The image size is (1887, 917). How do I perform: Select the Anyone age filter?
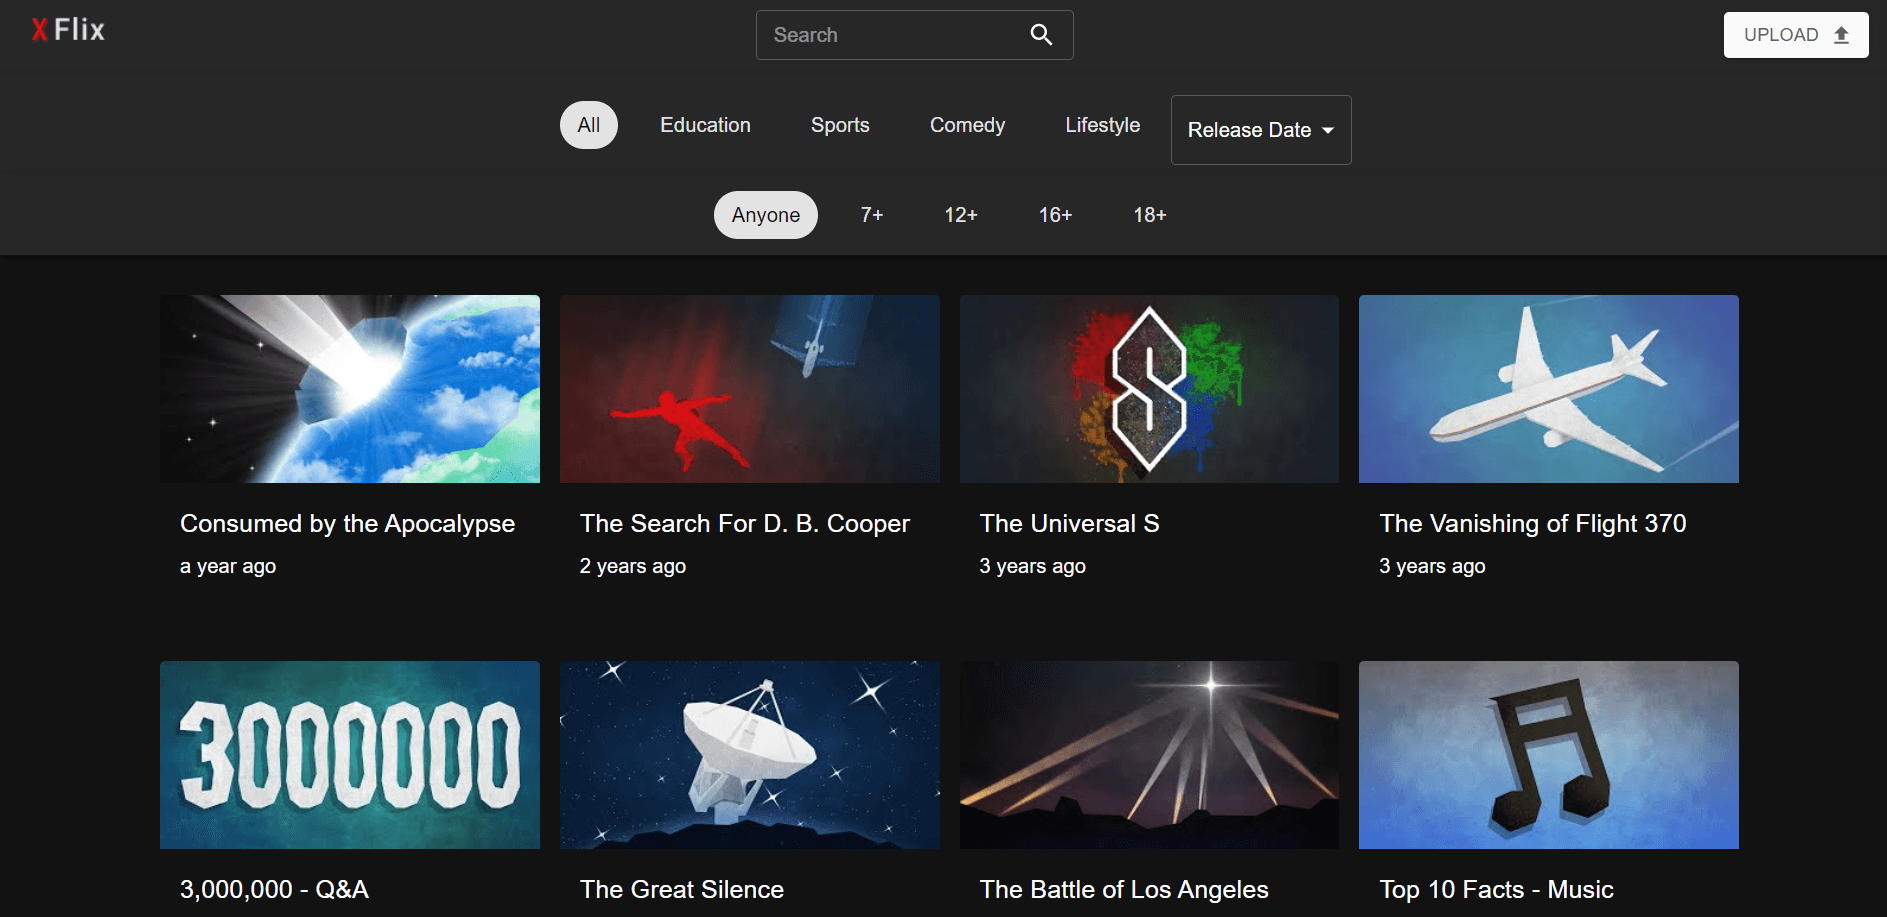click(765, 215)
